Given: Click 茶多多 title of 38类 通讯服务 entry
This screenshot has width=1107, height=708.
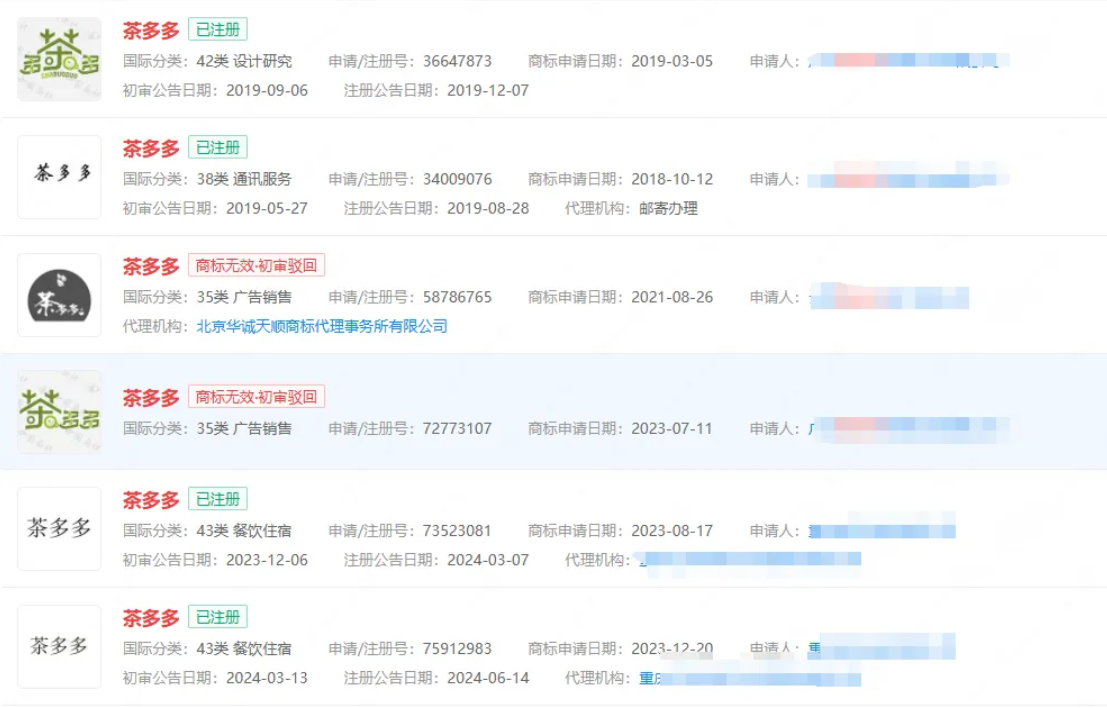Looking at the screenshot, I should pyautogui.click(x=151, y=148).
